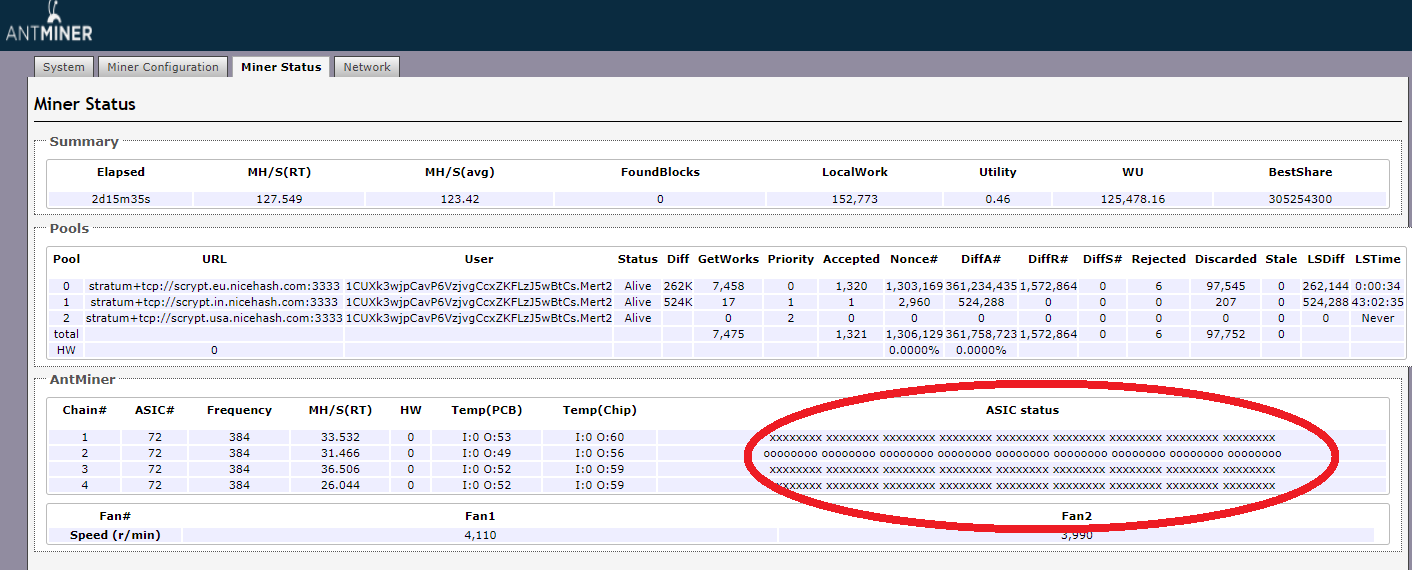Select the Rejected column header

(x=1158, y=259)
